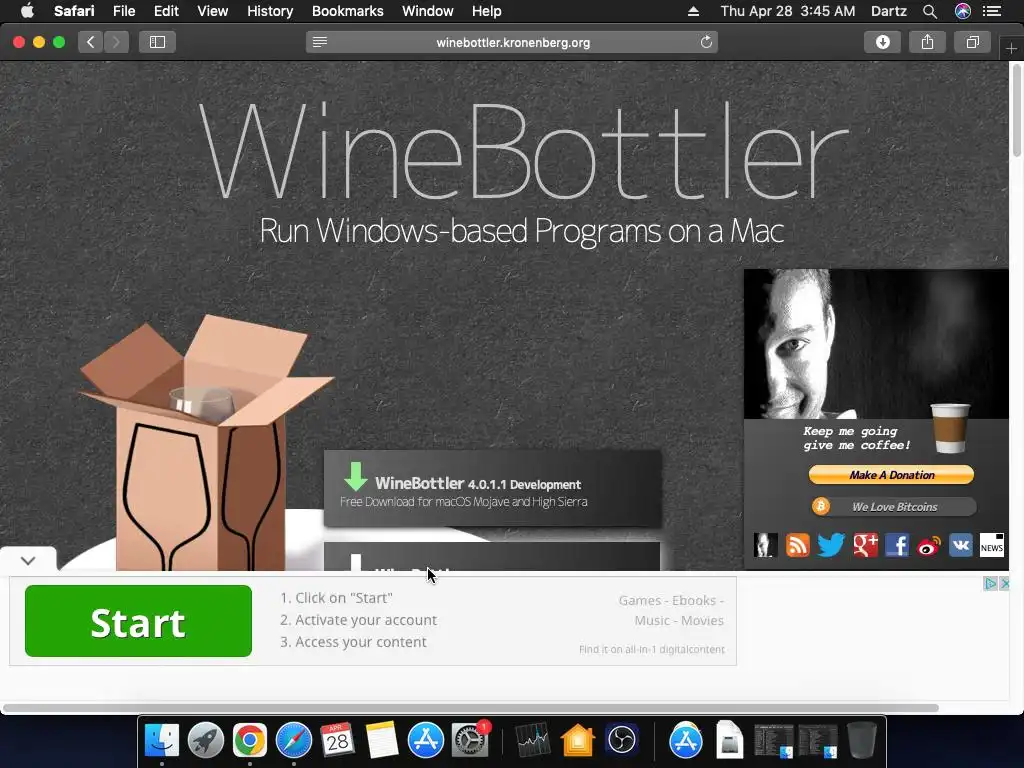Open Notification Center list icon
The height and width of the screenshot is (768, 1024).
click(992, 11)
